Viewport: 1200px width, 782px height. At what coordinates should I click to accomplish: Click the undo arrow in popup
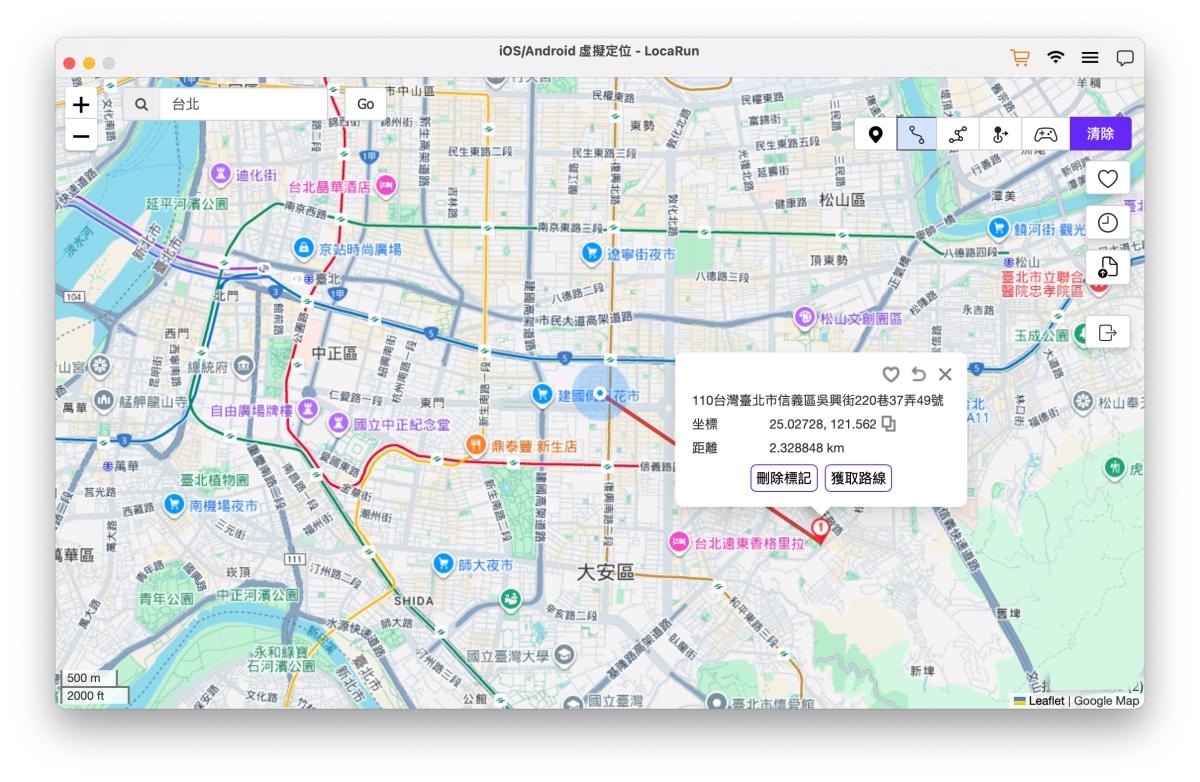(x=919, y=374)
